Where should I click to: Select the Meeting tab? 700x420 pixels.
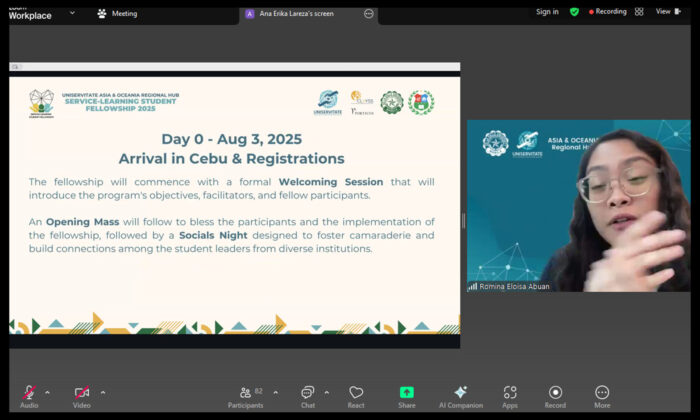pyautogui.click(x=118, y=14)
